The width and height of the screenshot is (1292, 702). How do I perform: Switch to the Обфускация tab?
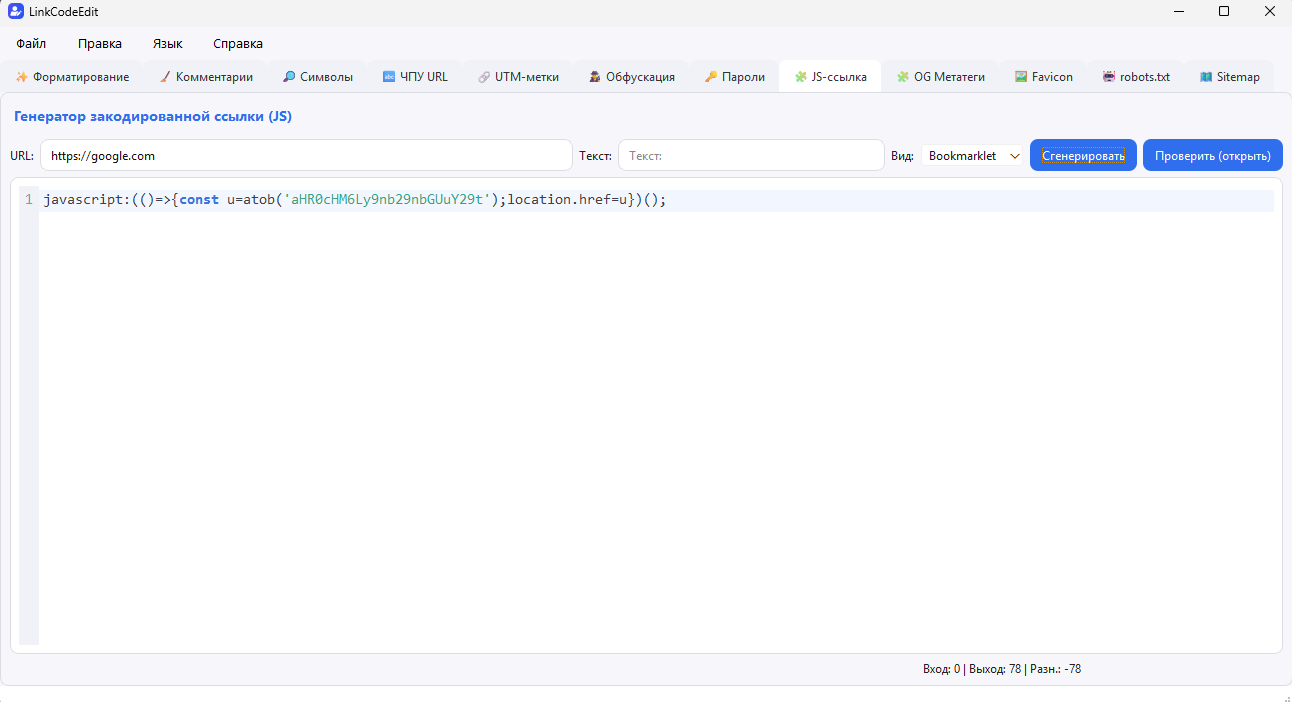[x=632, y=77]
